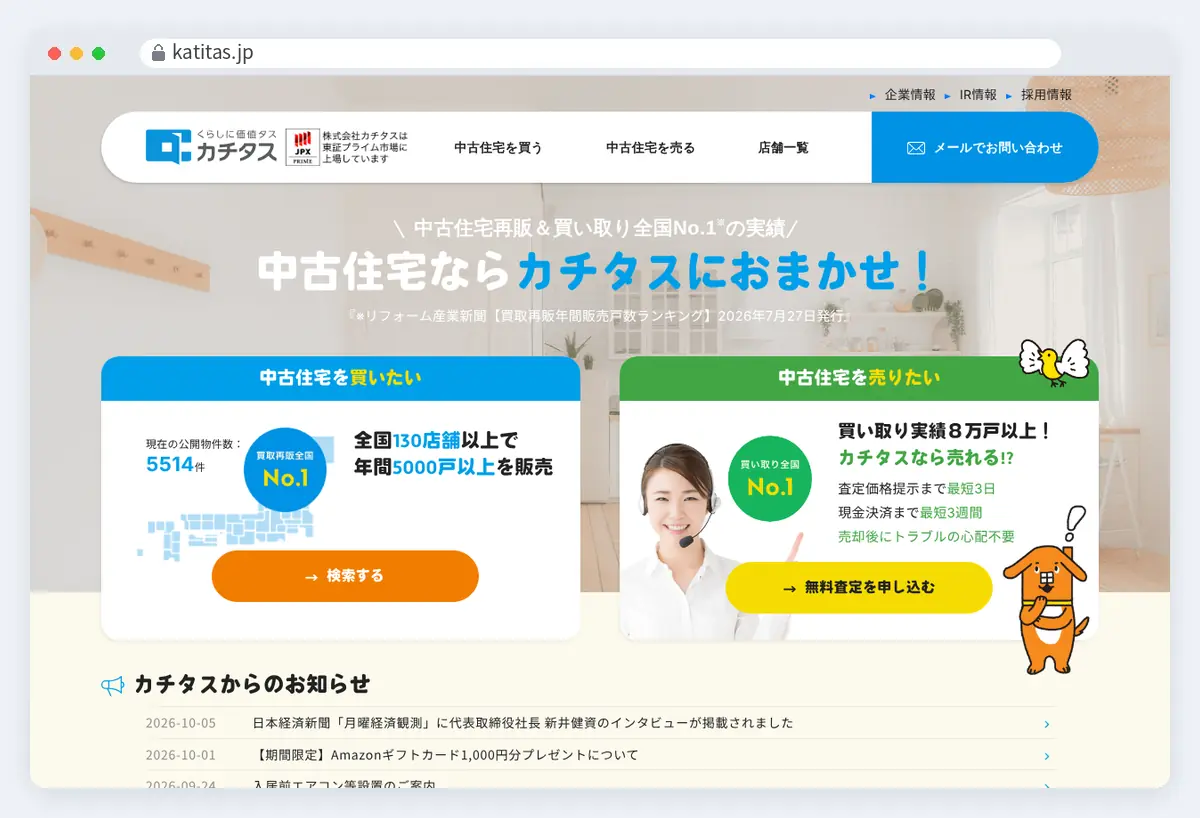This screenshot has height=818, width=1200.
Task: Click the 東証プライム市場 listing text
Action: pos(365,147)
